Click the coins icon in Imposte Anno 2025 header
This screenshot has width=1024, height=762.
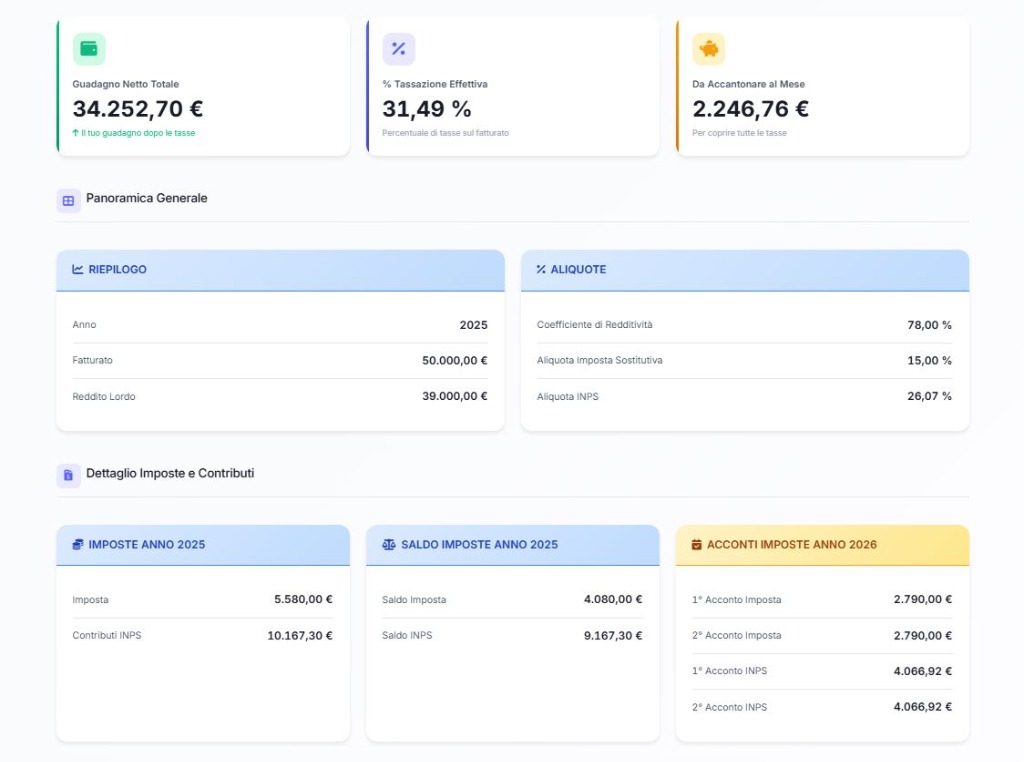(78, 544)
